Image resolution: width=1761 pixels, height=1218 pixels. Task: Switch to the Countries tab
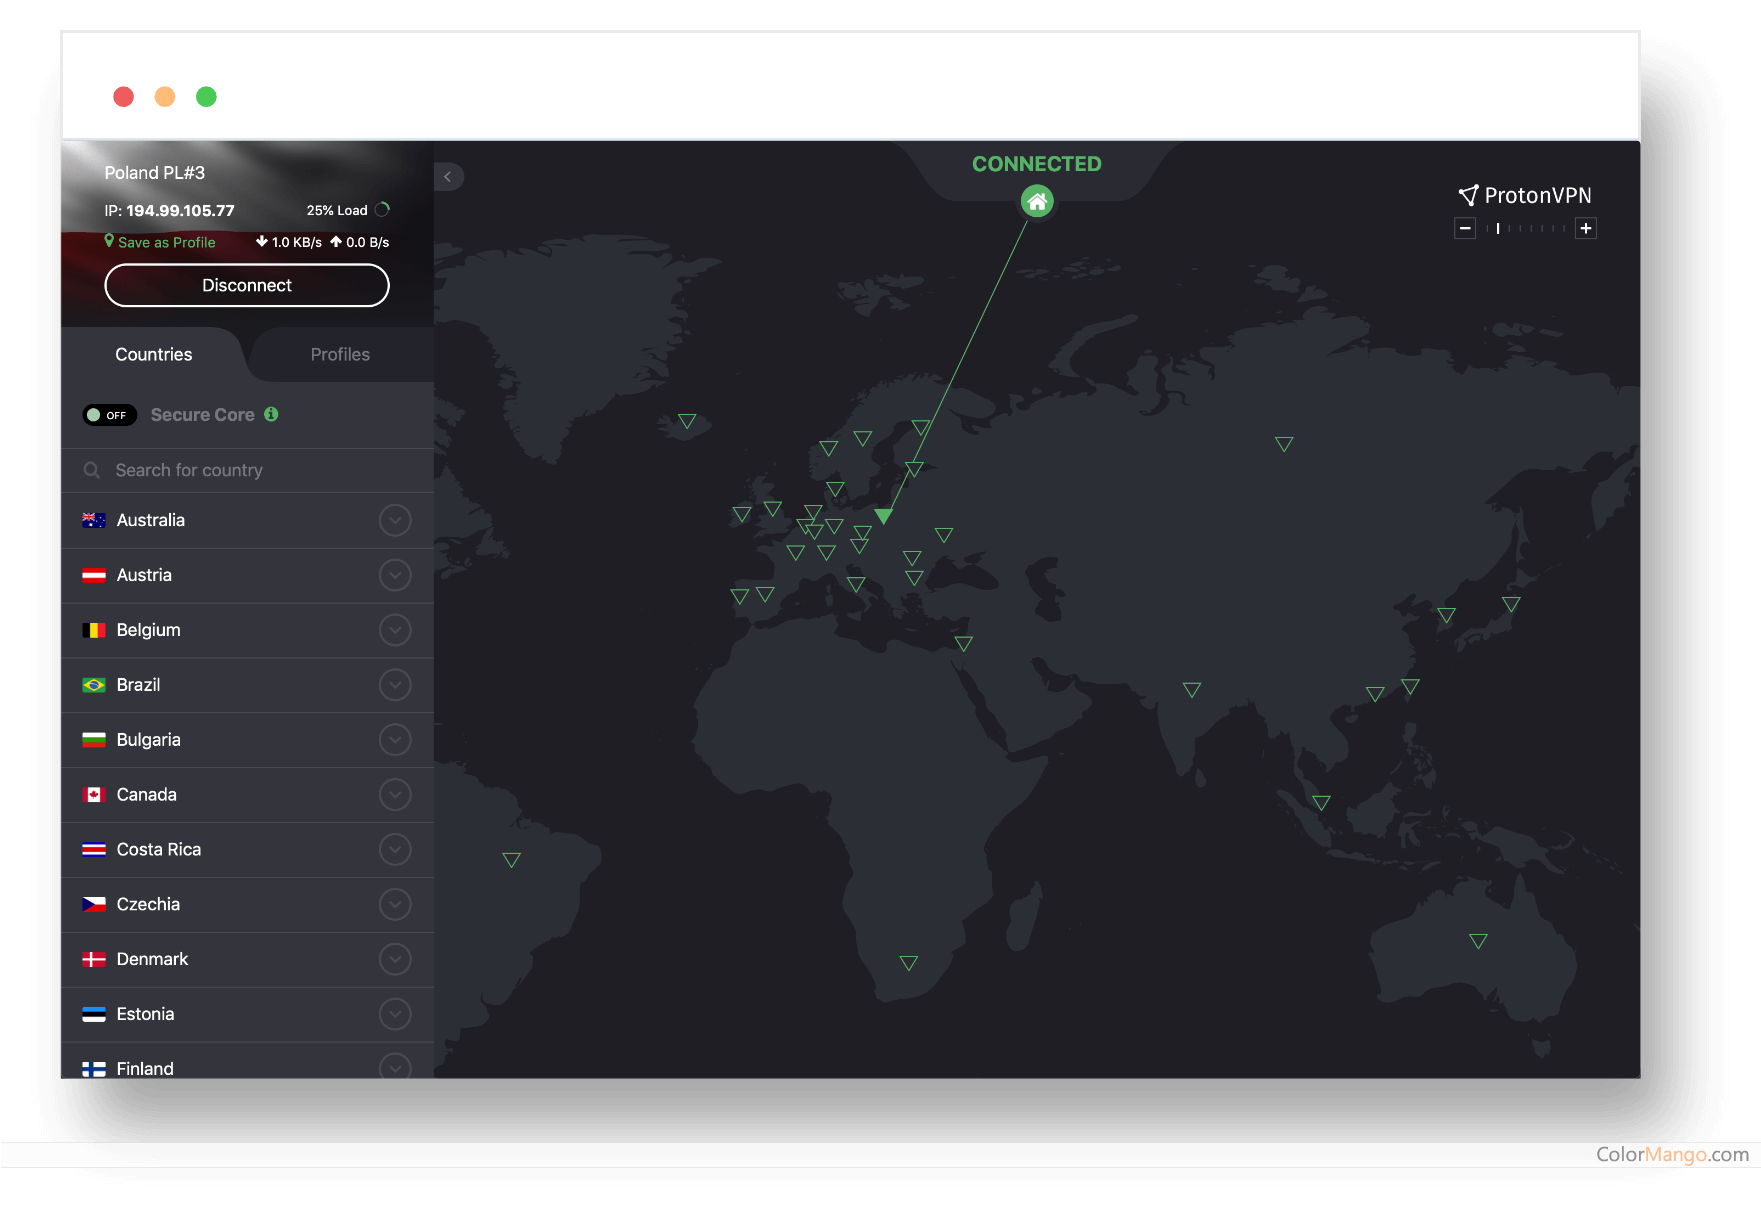pos(153,354)
